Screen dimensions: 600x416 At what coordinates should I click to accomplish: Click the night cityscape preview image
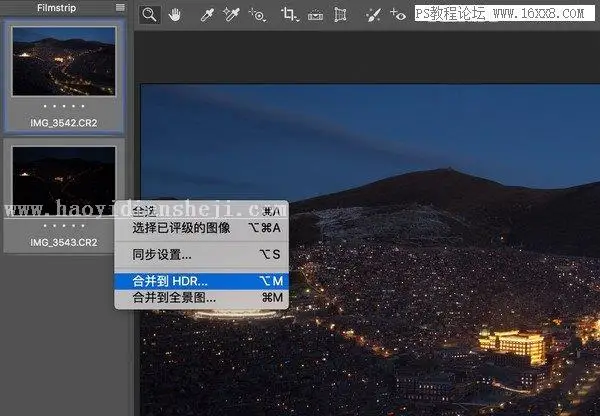370,250
